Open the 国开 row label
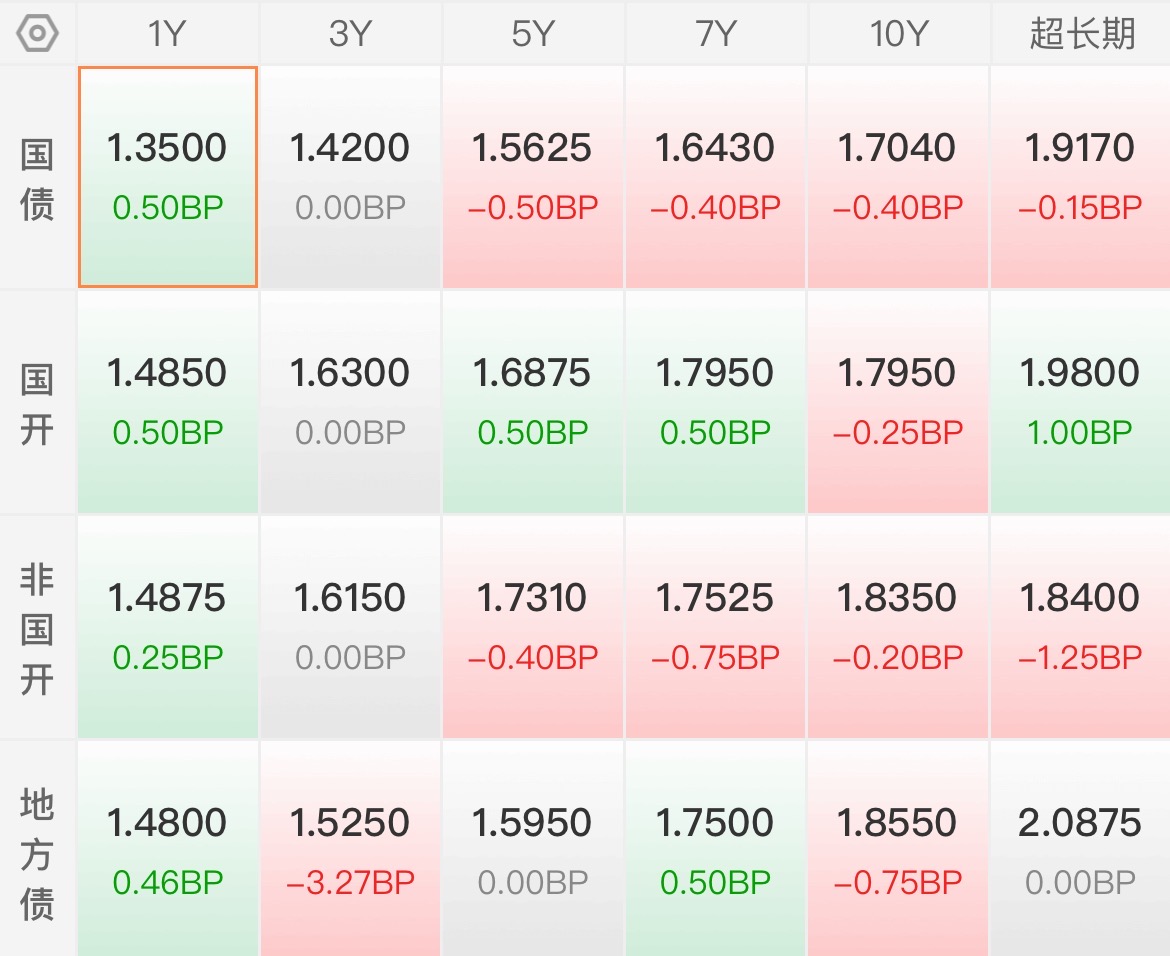Image resolution: width=1170 pixels, height=956 pixels. (x=37, y=403)
